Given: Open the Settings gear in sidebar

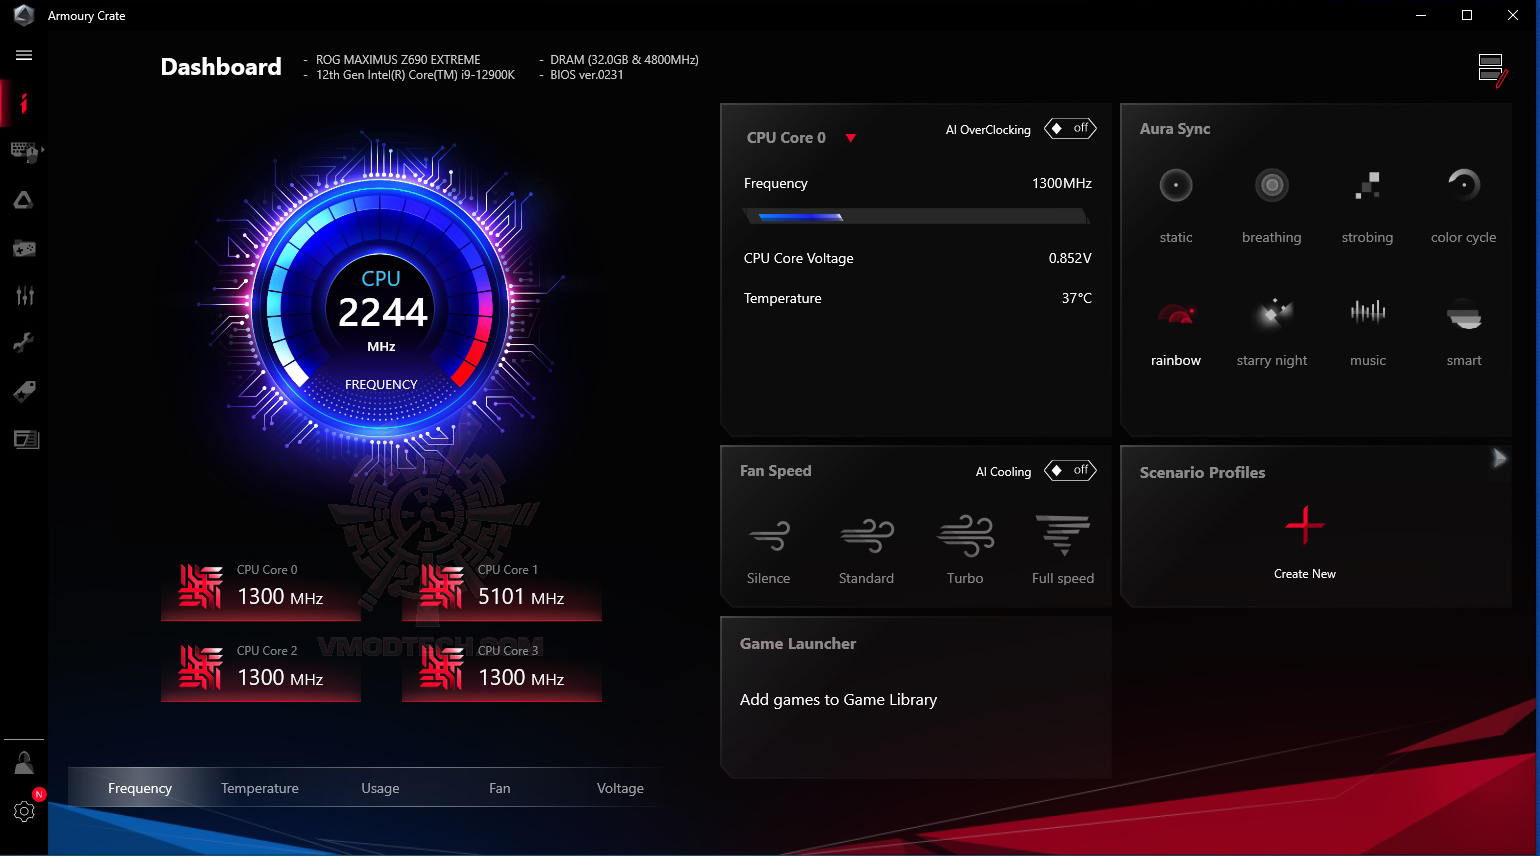Looking at the screenshot, I should point(24,811).
